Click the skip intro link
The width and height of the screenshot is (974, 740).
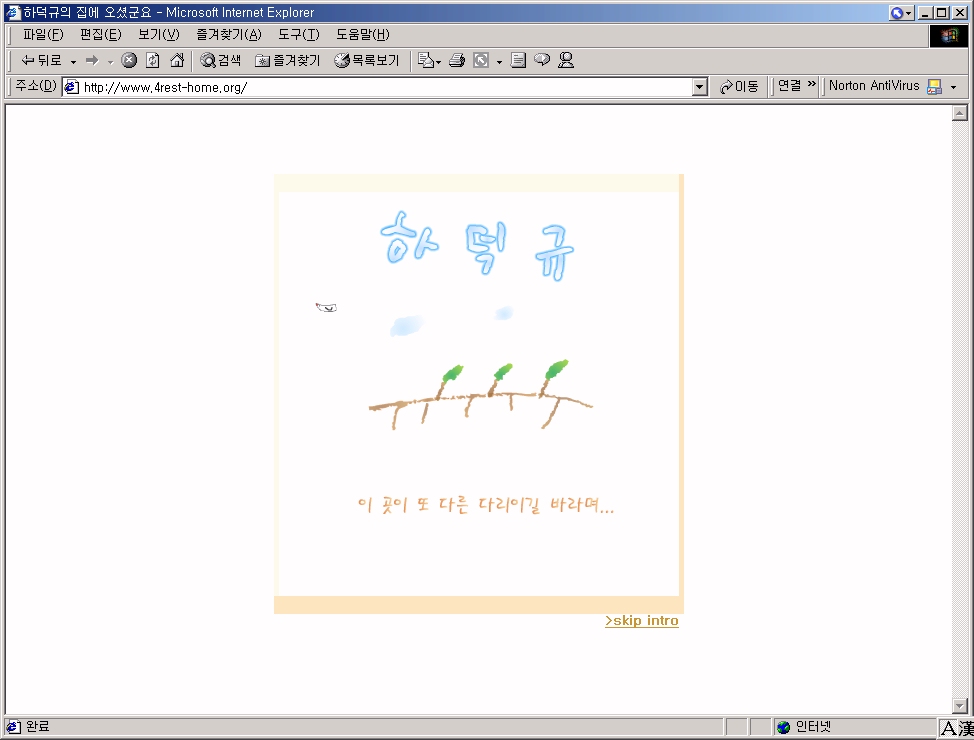coord(642,621)
